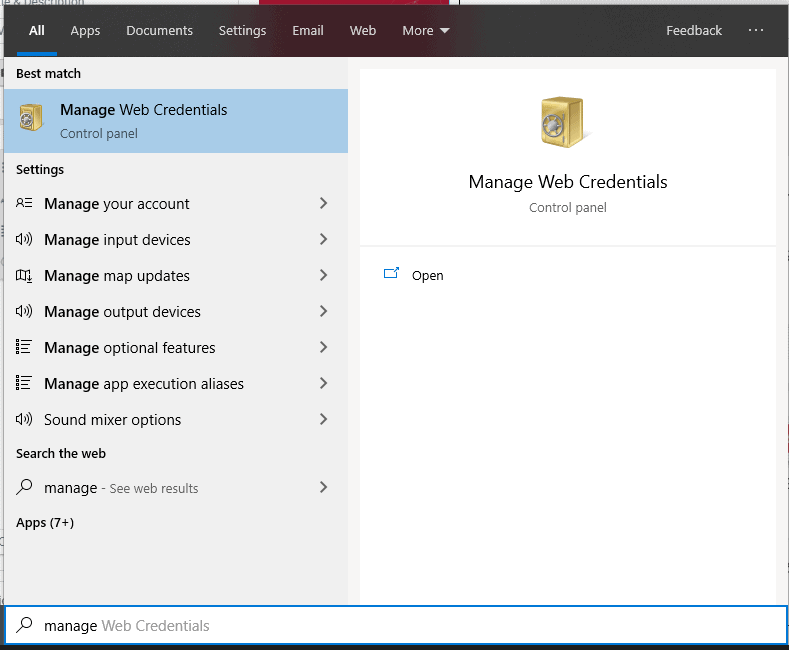
Task: Select Manage app execution aliases result
Action: (x=144, y=384)
